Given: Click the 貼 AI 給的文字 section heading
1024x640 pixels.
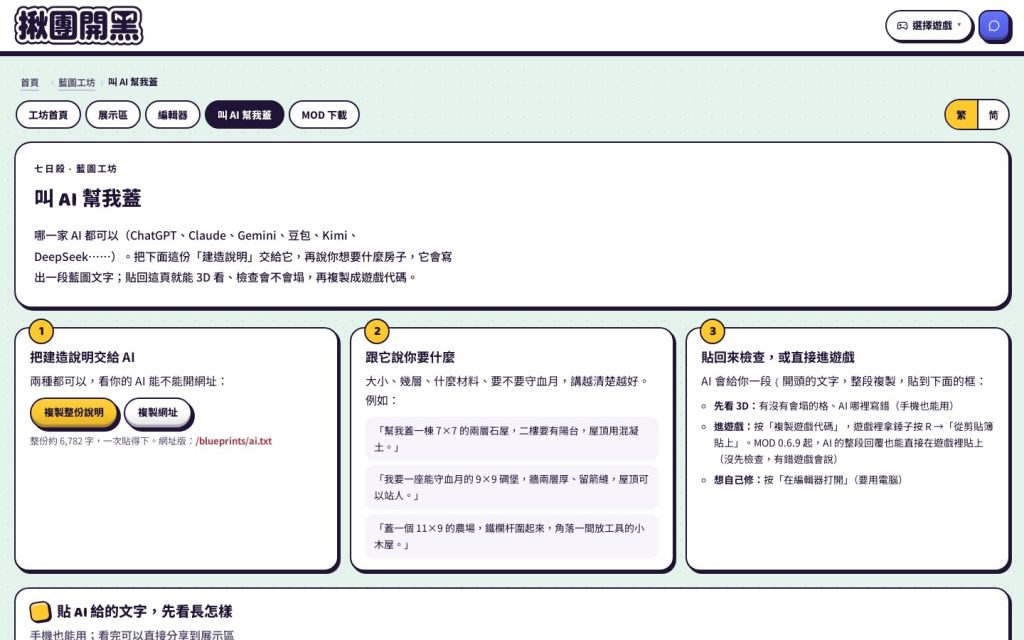Looking at the screenshot, I should [144, 611].
